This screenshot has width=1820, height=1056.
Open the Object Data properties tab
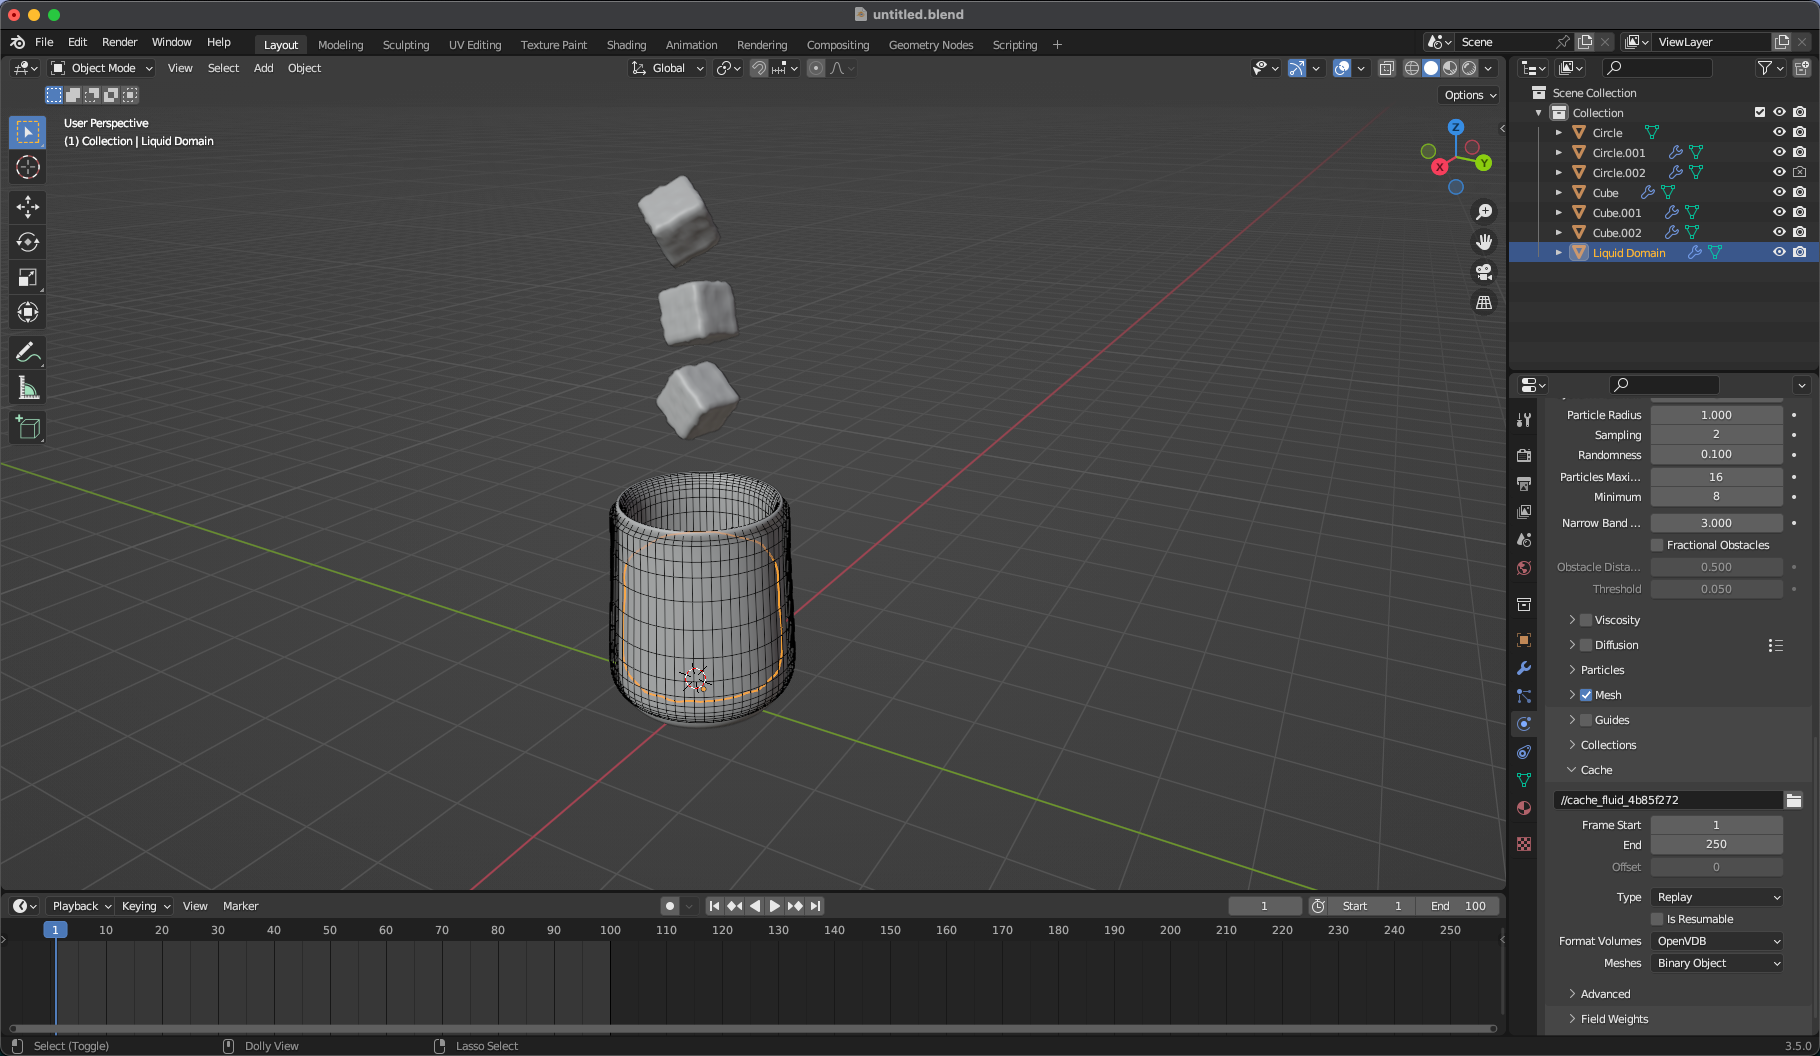pyautogui.click(x=1524, y=780)
